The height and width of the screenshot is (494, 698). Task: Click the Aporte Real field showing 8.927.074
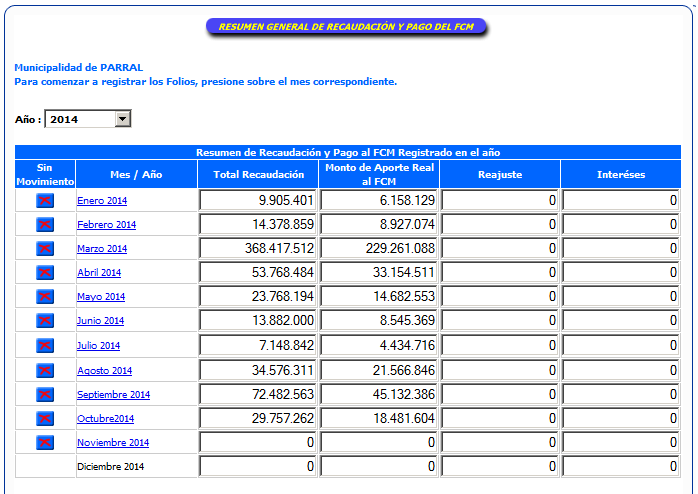click(x=379, y=225)
